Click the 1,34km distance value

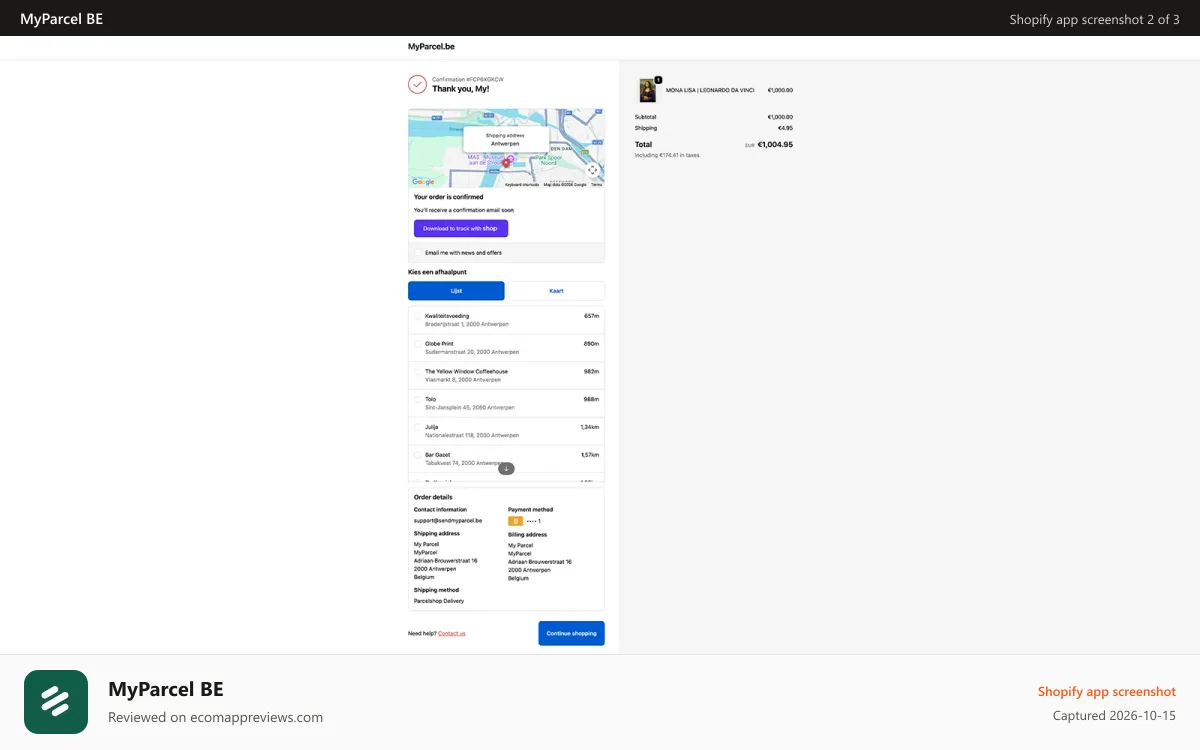tap(589, 427)
